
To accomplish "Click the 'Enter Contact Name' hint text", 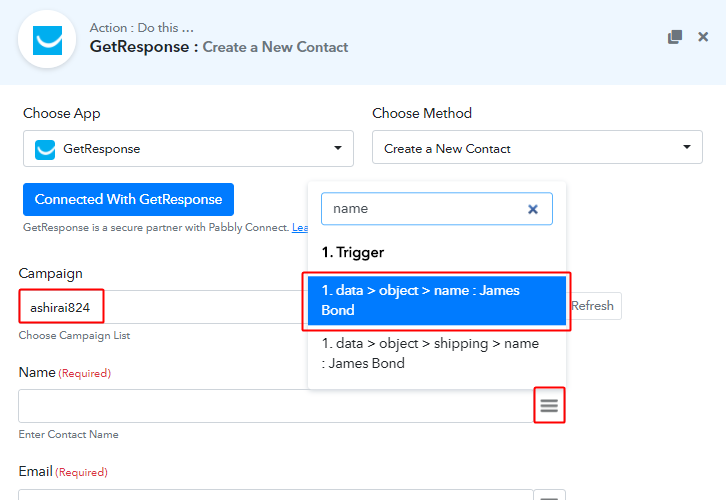I will (x=69, y=435).
